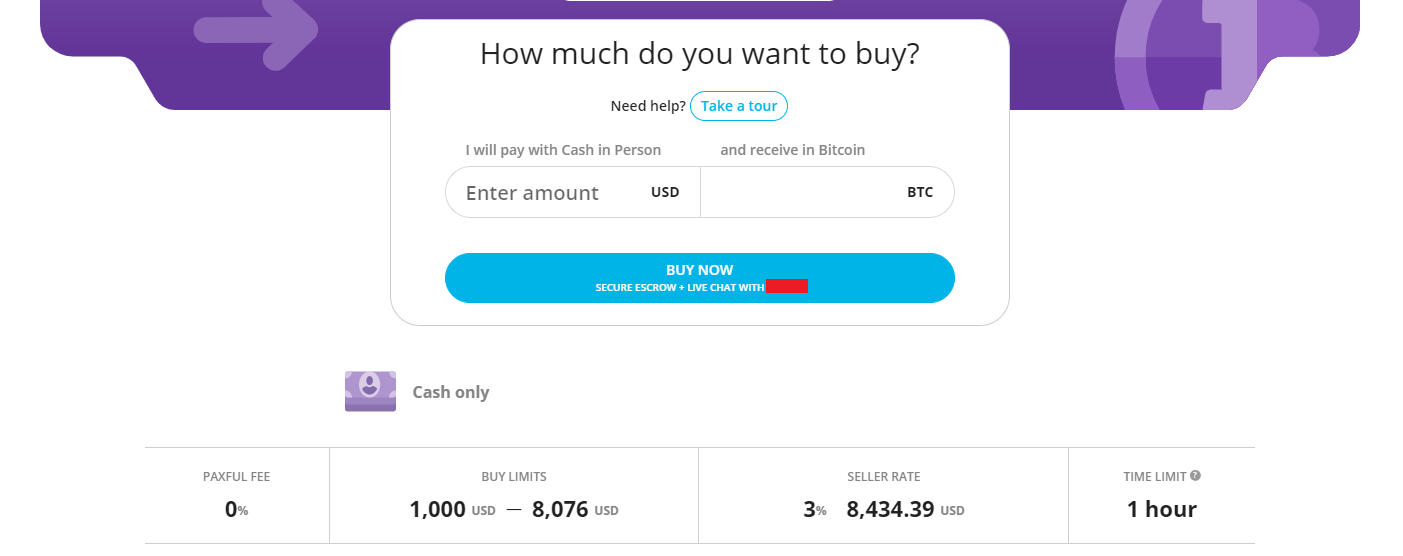Screen dimensions: 1403x556
Task: Click the USD currency label in amount box
Action: click(665, 192)
